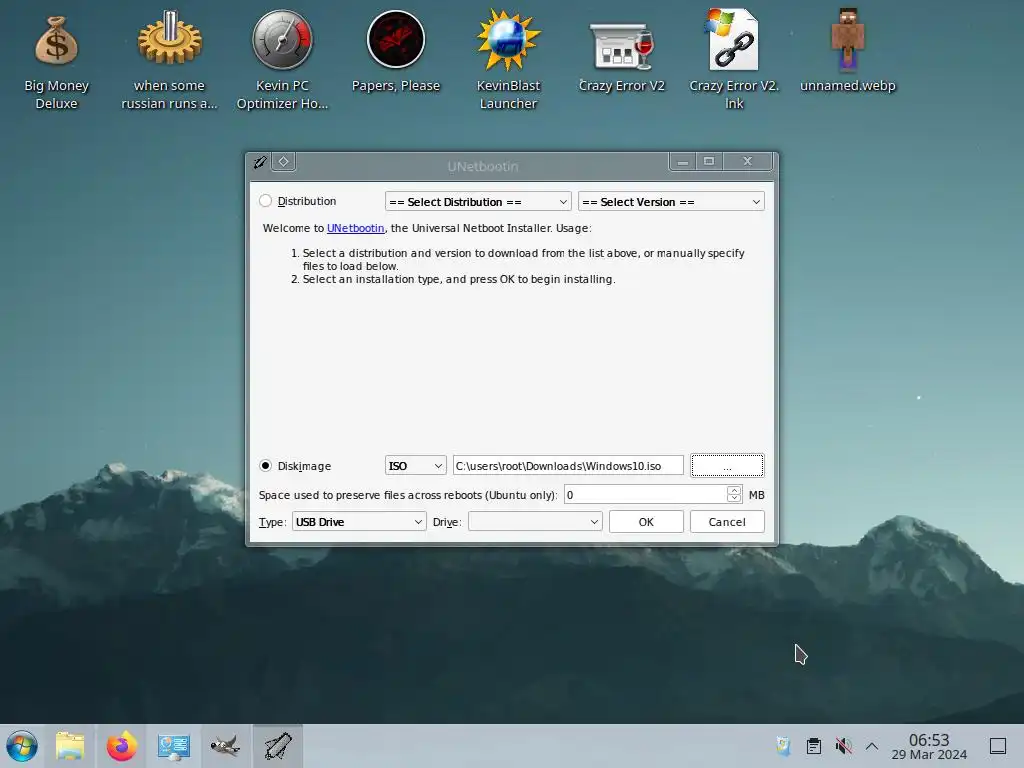
Task: Close the UNetbootin window
Action: (x=748, y=161)
